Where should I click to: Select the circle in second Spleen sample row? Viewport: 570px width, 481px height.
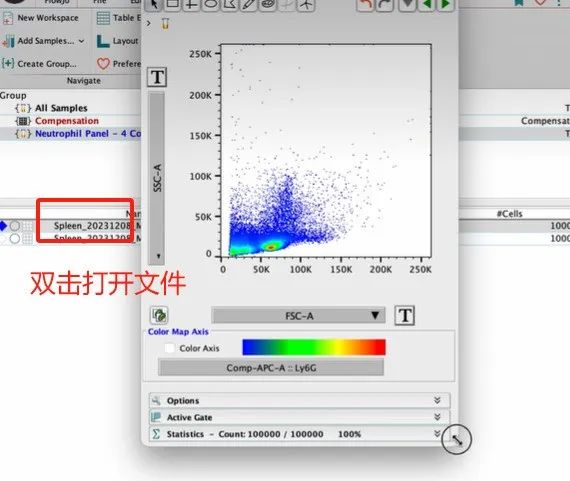click(x=15, y=239)
